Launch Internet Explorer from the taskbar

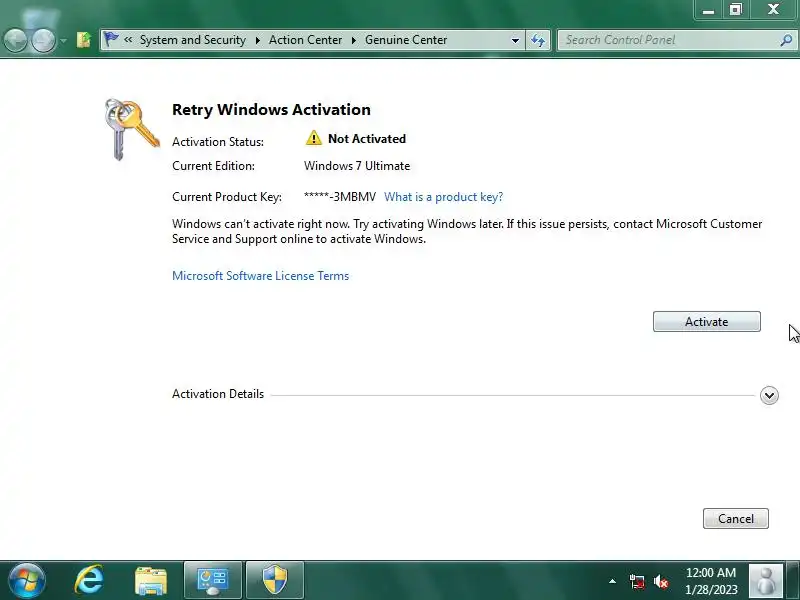[89, 580]
